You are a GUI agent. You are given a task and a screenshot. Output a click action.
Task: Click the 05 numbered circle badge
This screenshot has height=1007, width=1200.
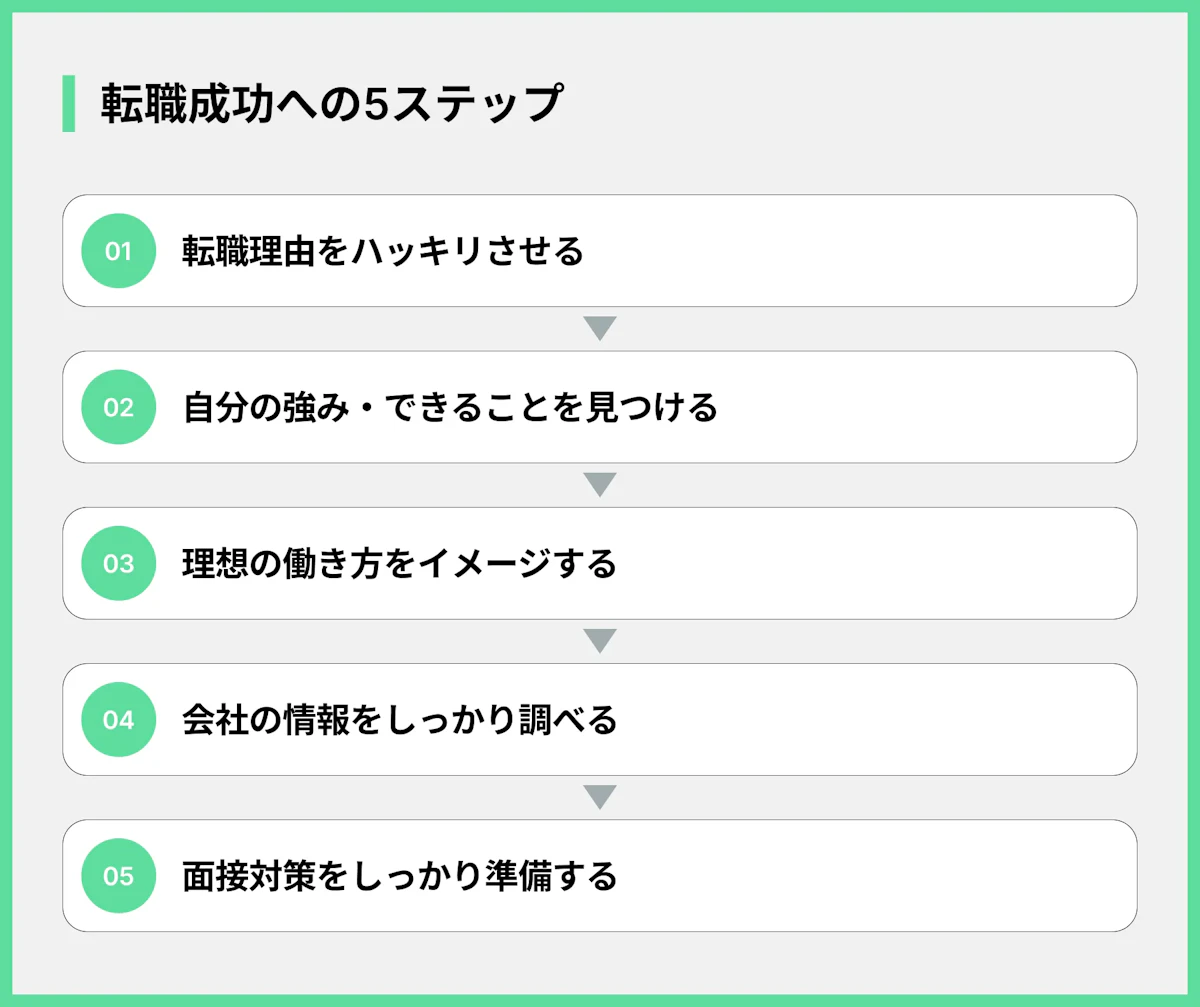click(118, 876)
